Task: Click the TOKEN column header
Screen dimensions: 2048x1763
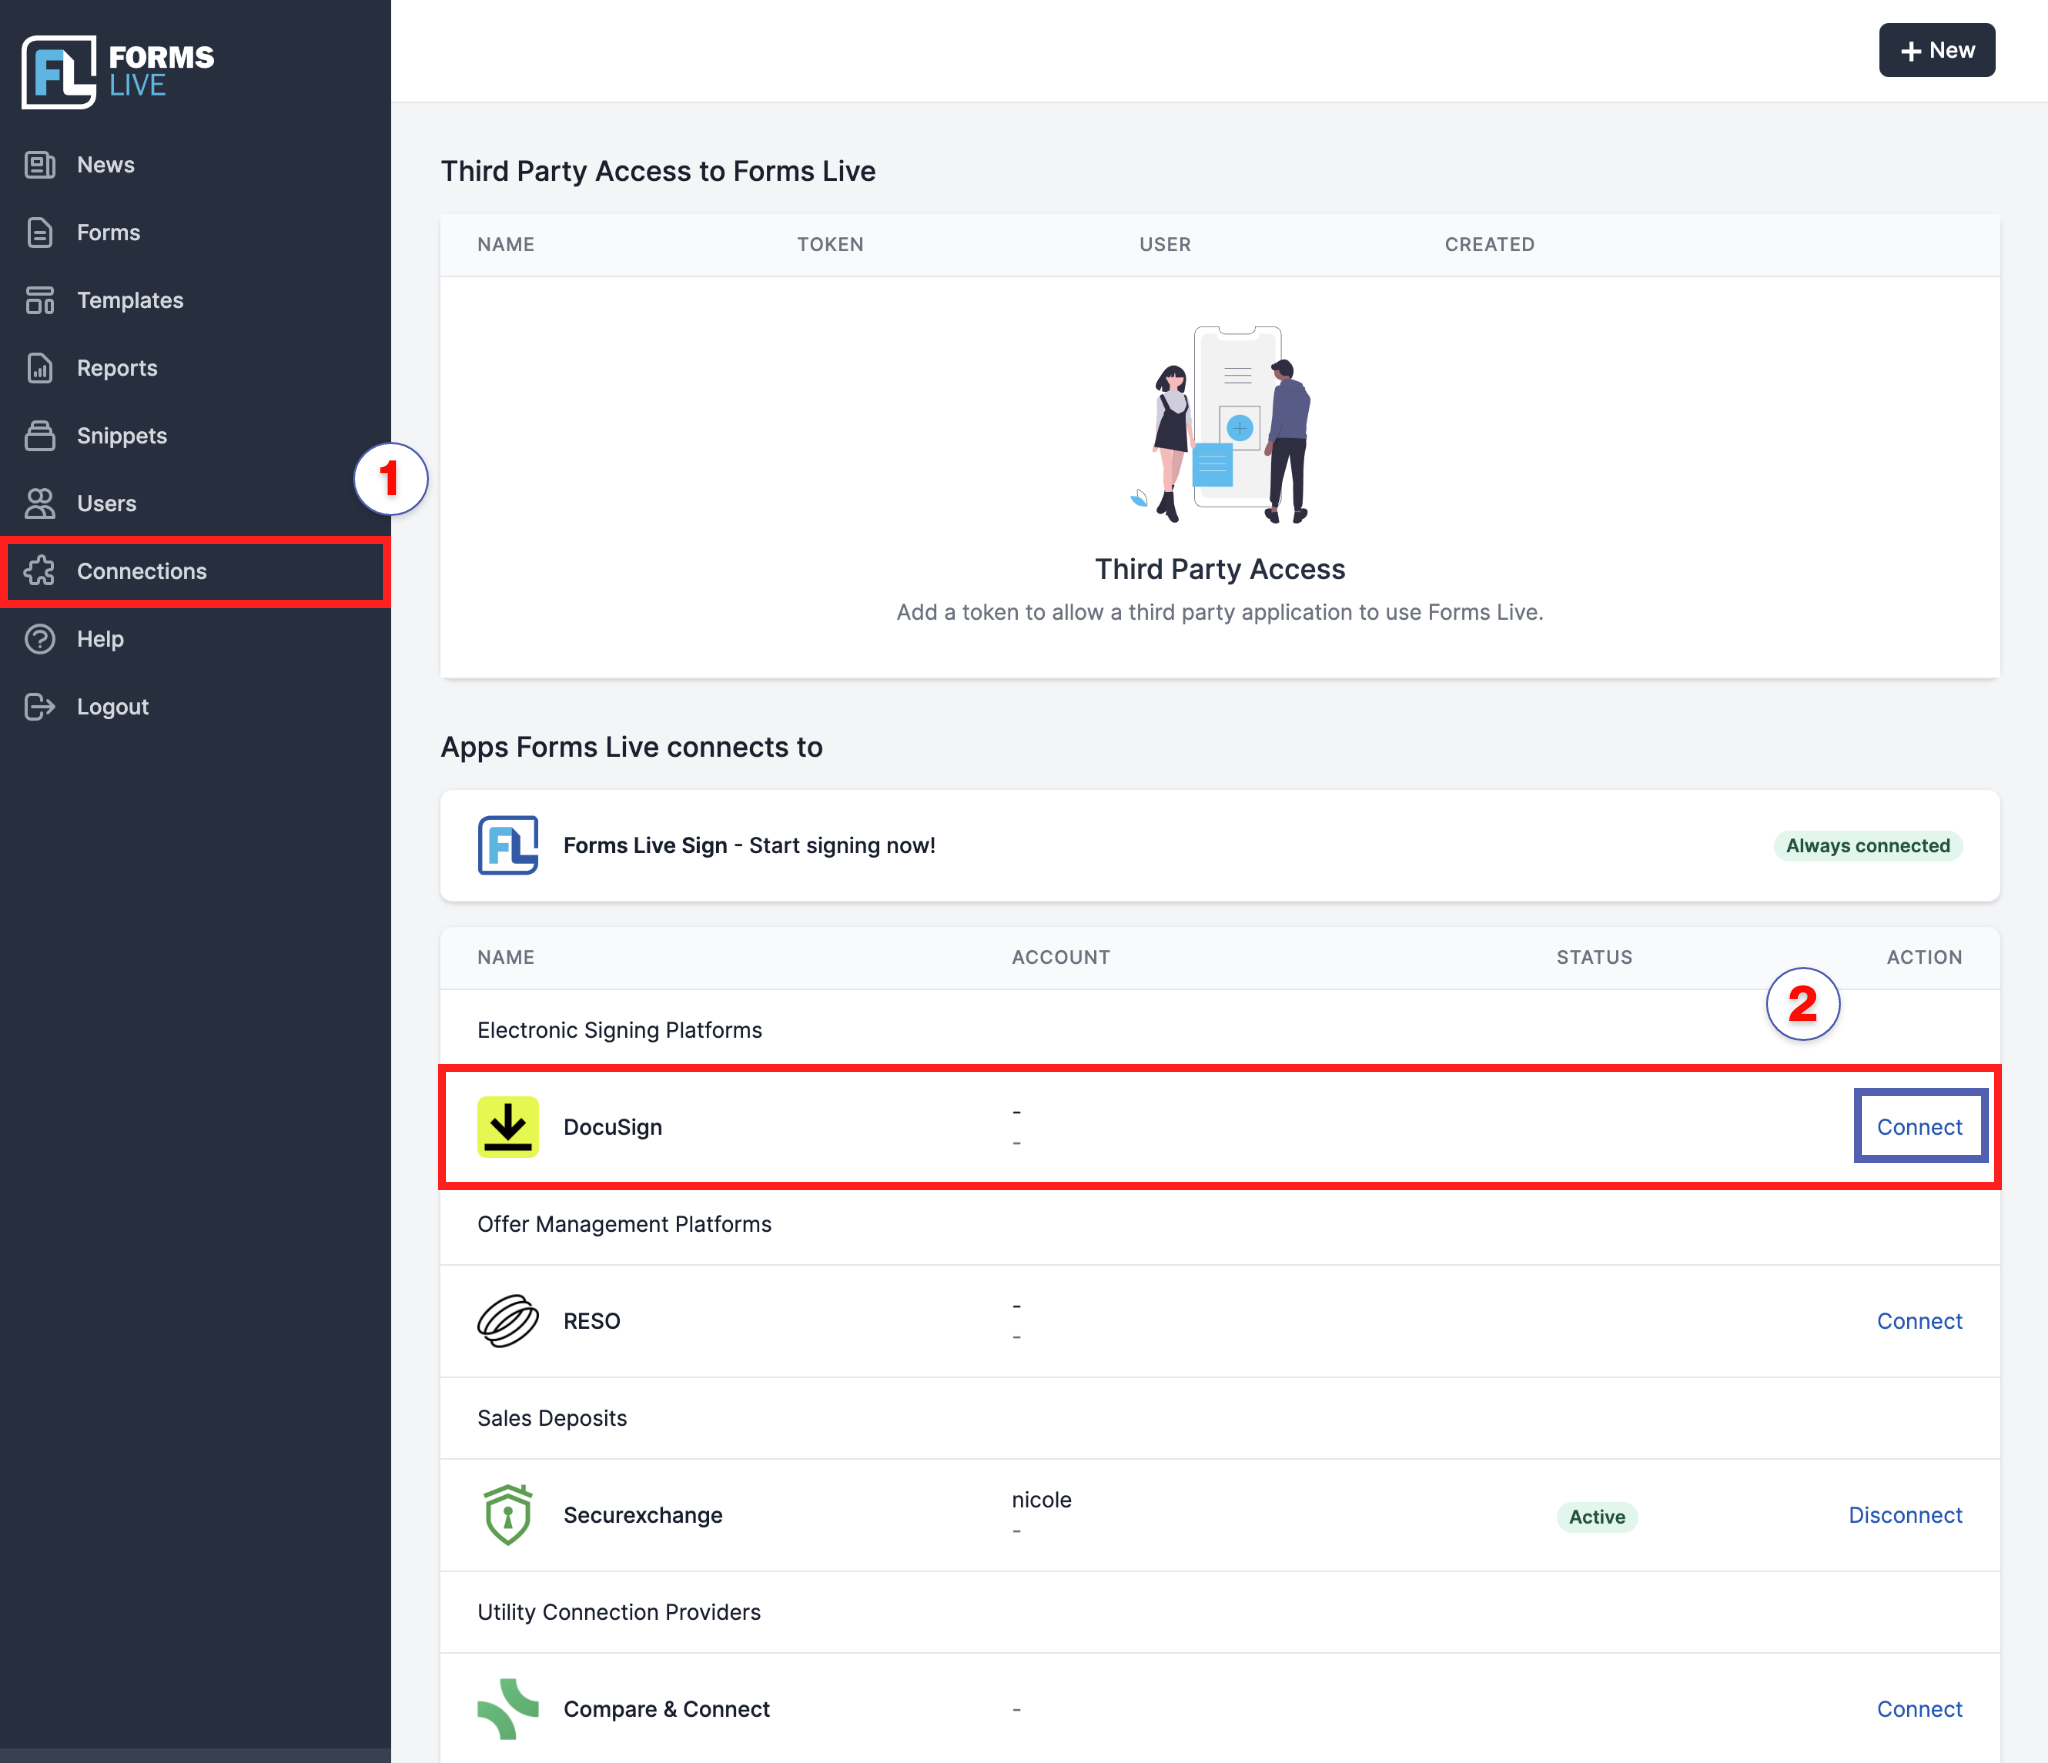Action: [830, 244]
